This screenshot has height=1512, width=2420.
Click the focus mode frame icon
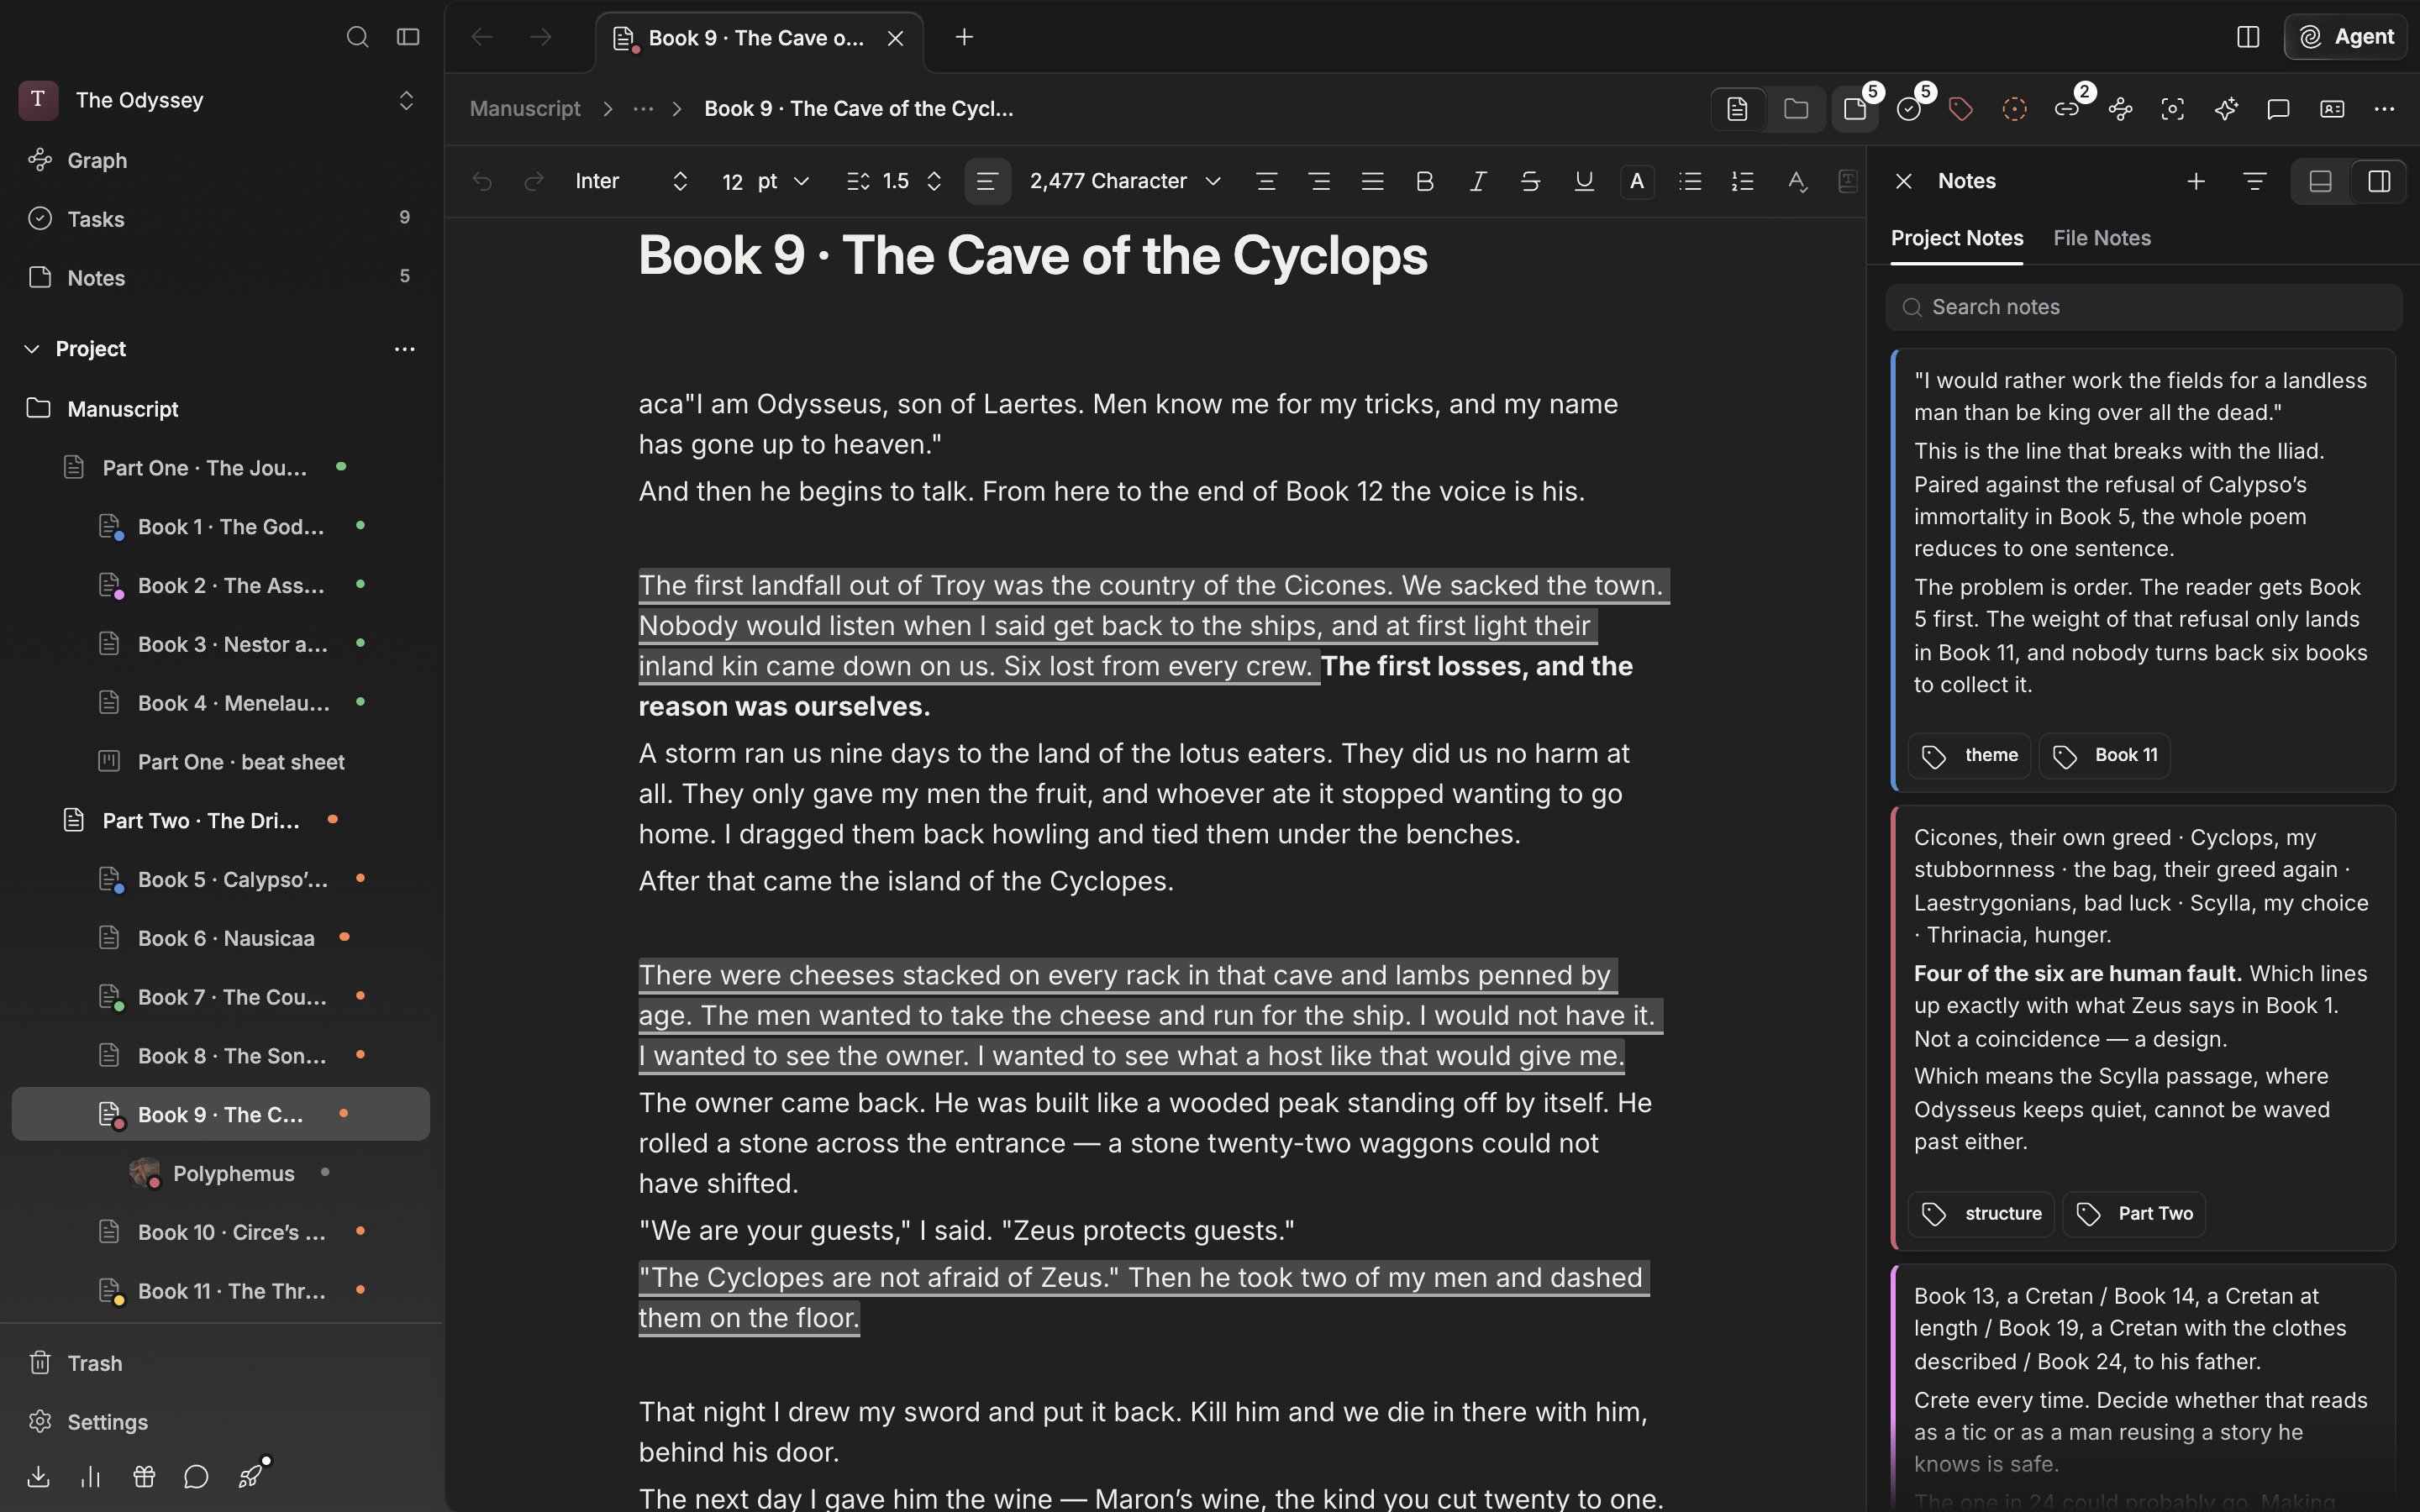click(2173, 108)
